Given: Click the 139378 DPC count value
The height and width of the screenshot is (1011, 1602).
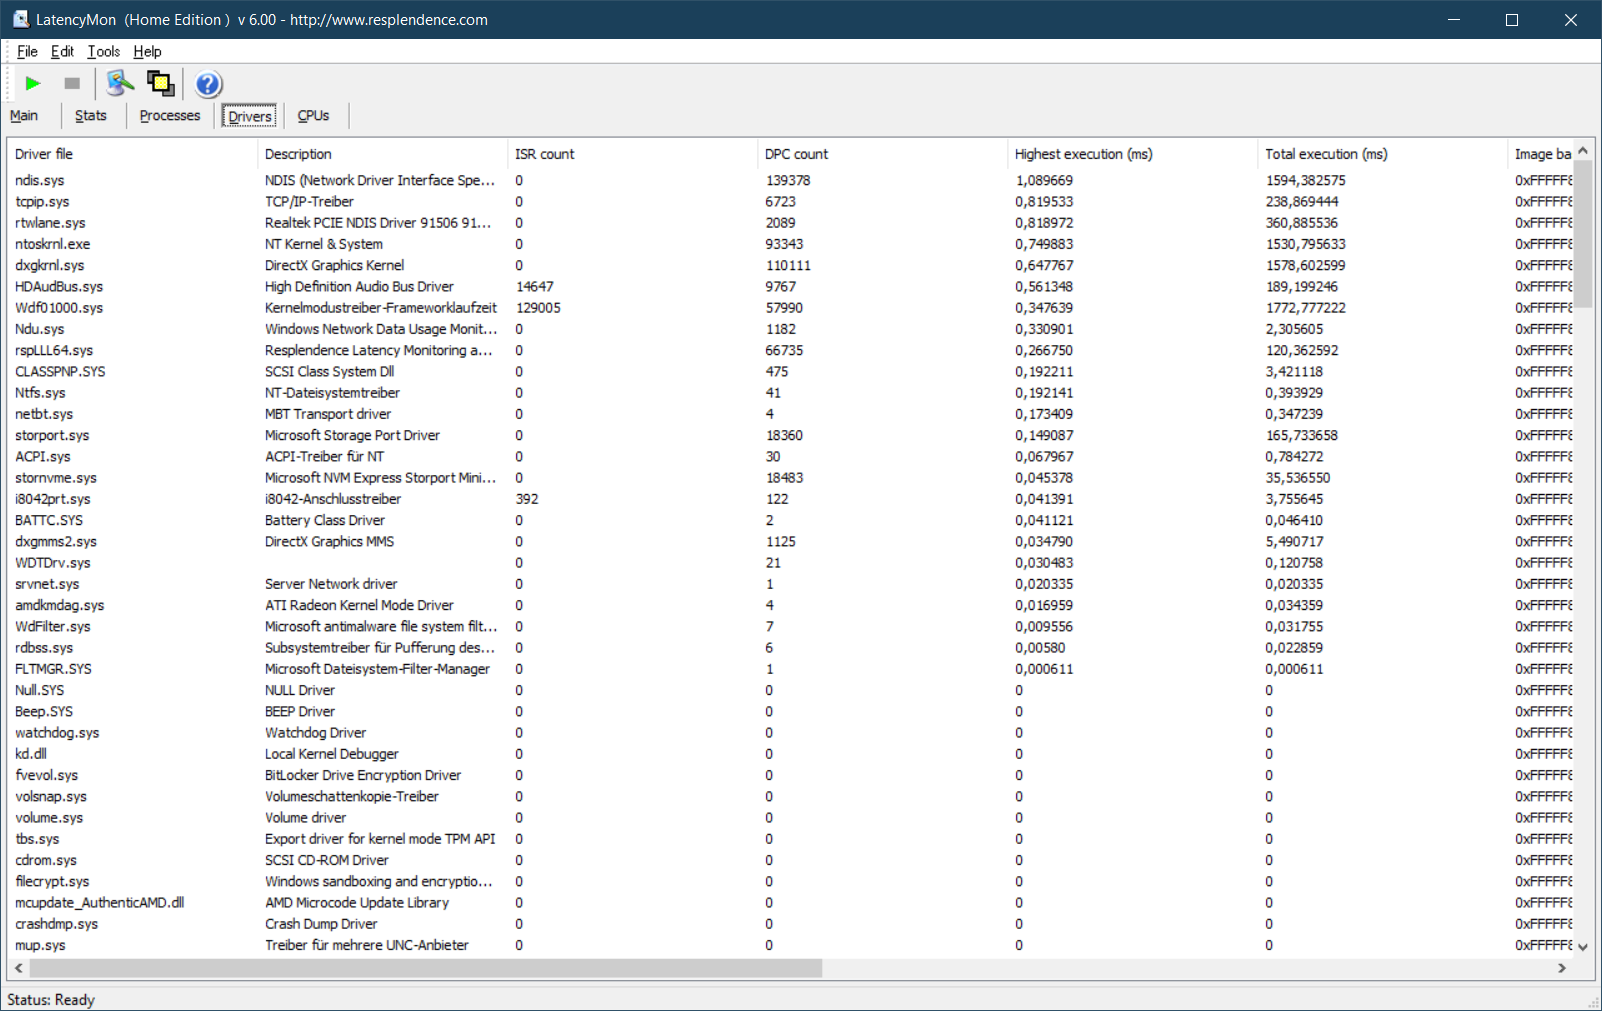Looking at the screenshot, I should (788, 181).
